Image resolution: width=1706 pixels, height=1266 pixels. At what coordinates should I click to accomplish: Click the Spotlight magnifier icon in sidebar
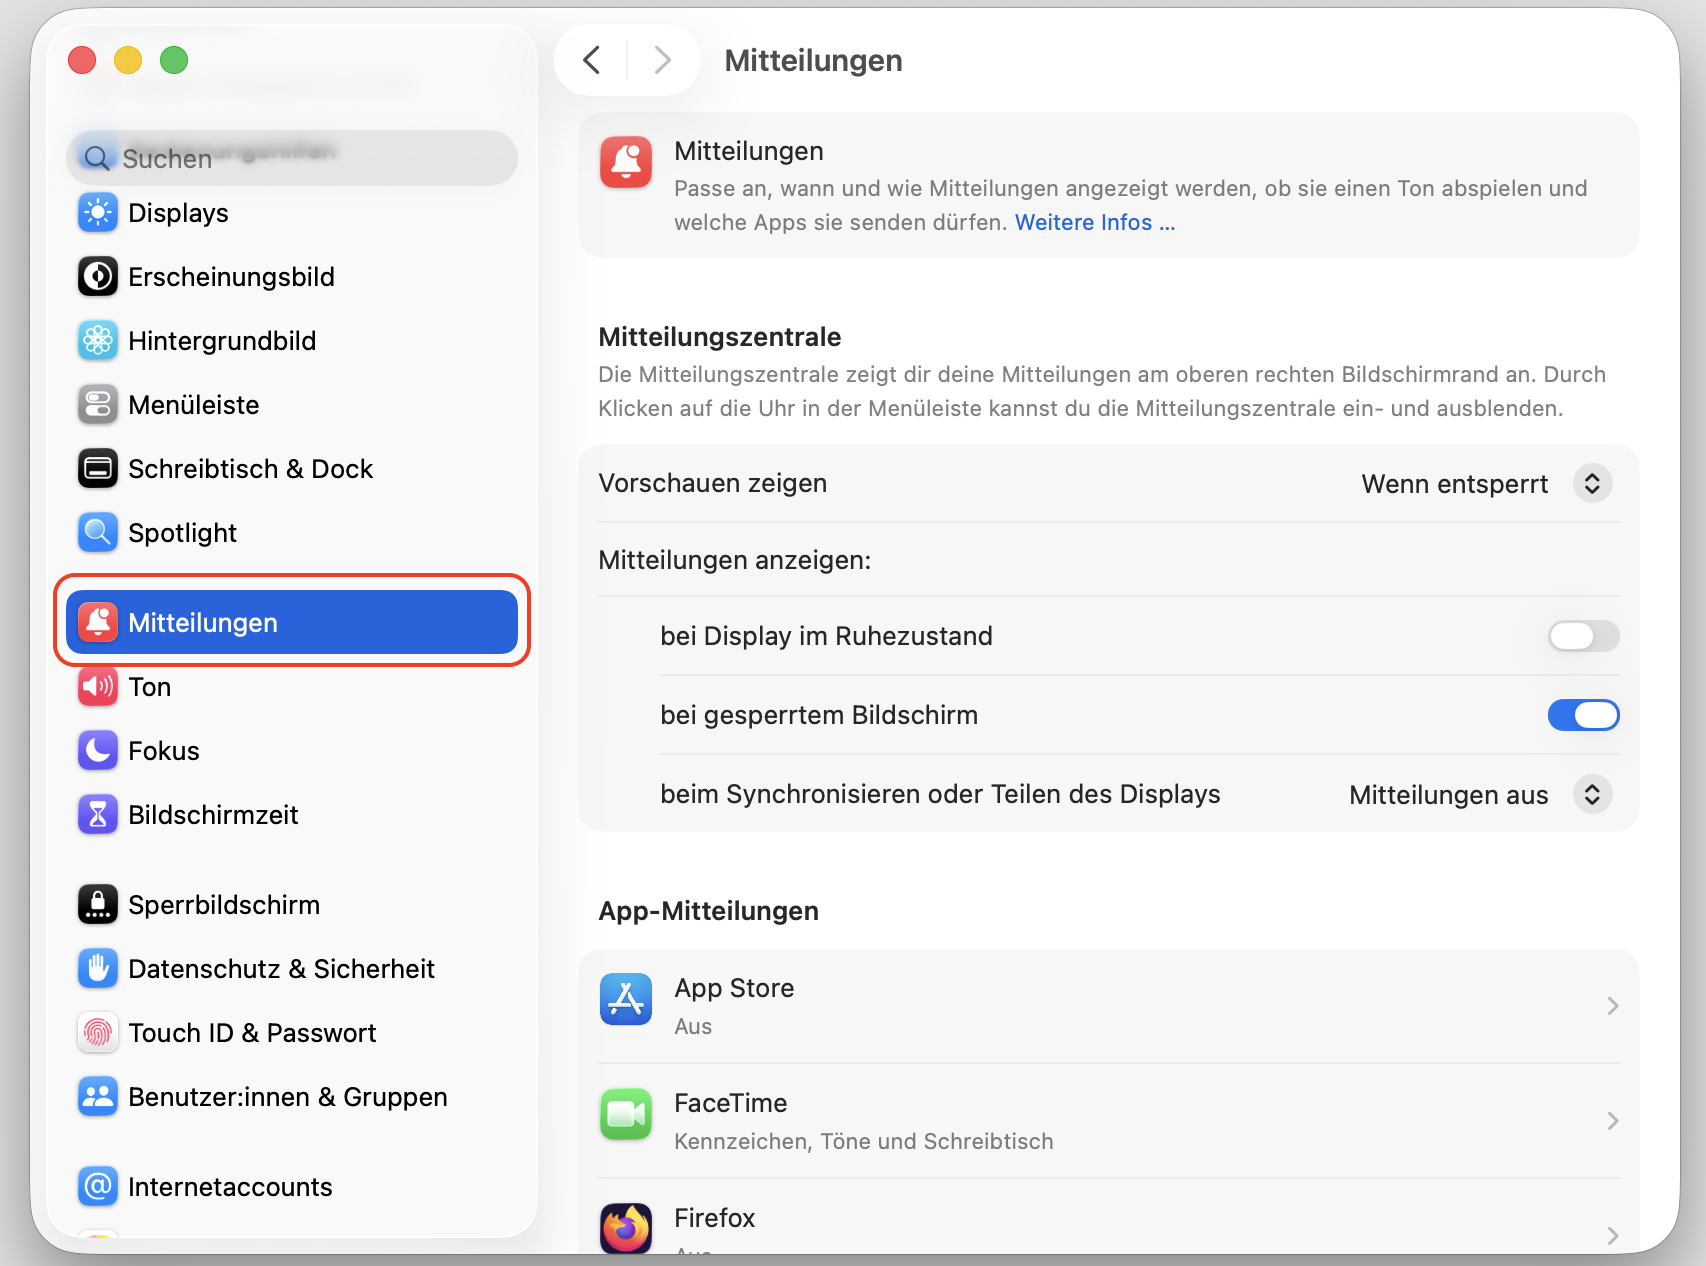(x=98, y=533)
